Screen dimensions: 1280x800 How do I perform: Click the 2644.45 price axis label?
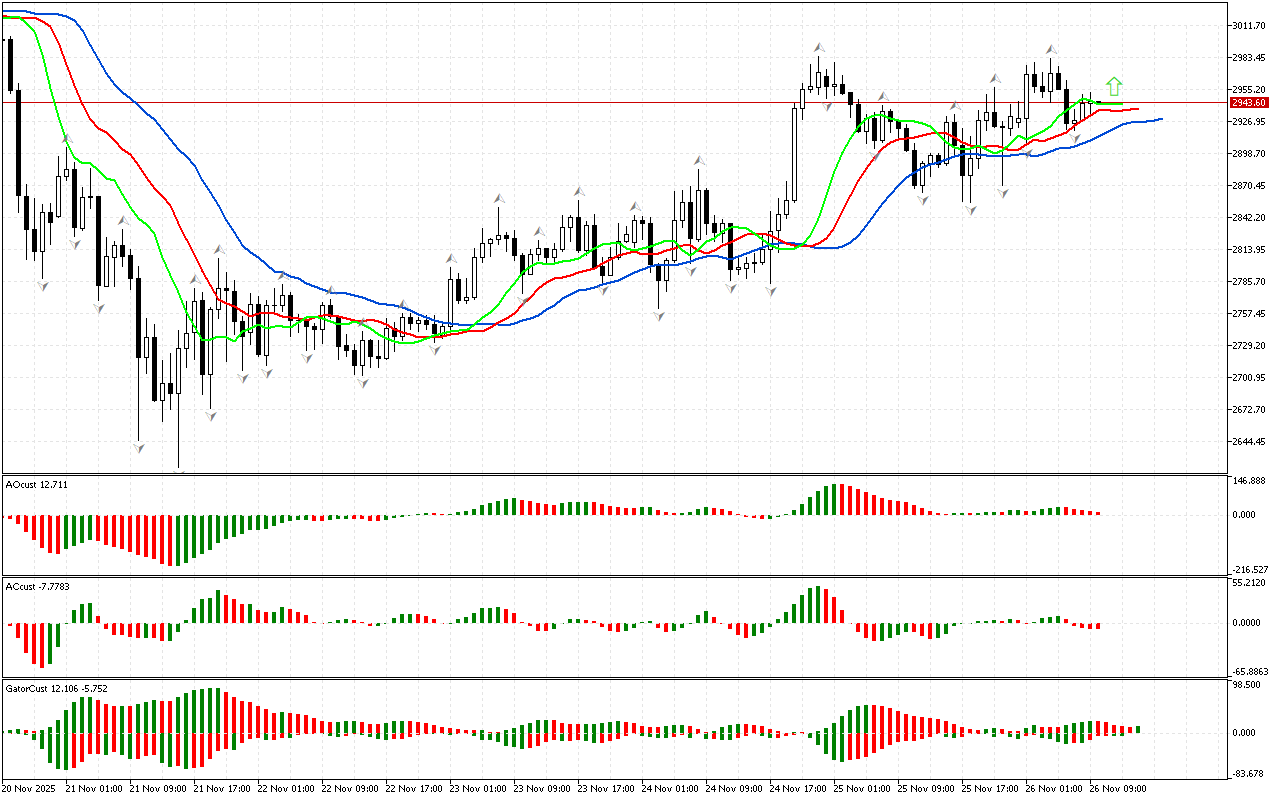[x=1250, y=442]
